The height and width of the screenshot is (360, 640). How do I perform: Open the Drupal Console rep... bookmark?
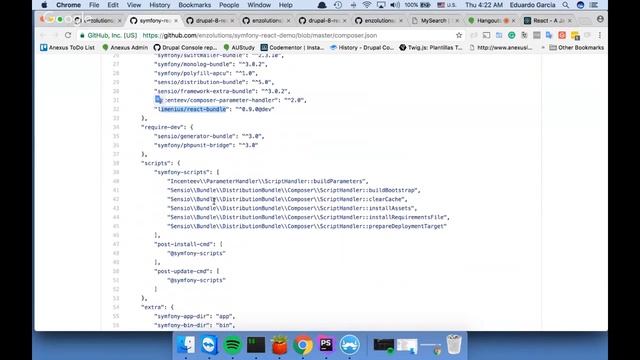(185, 48)
